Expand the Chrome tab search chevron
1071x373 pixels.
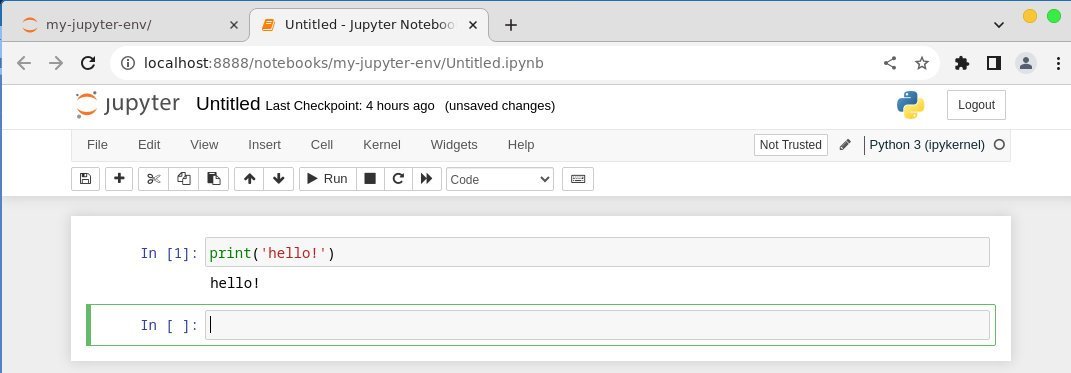[x=999, y=25]
